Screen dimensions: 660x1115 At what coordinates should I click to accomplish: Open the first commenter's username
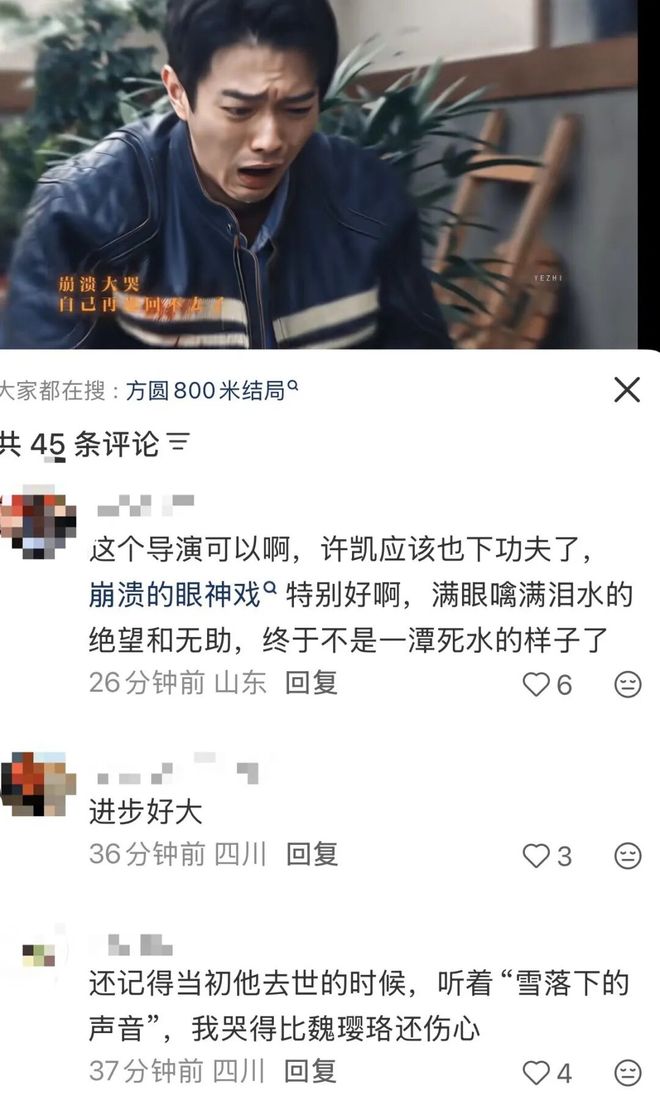pos(146,505)
